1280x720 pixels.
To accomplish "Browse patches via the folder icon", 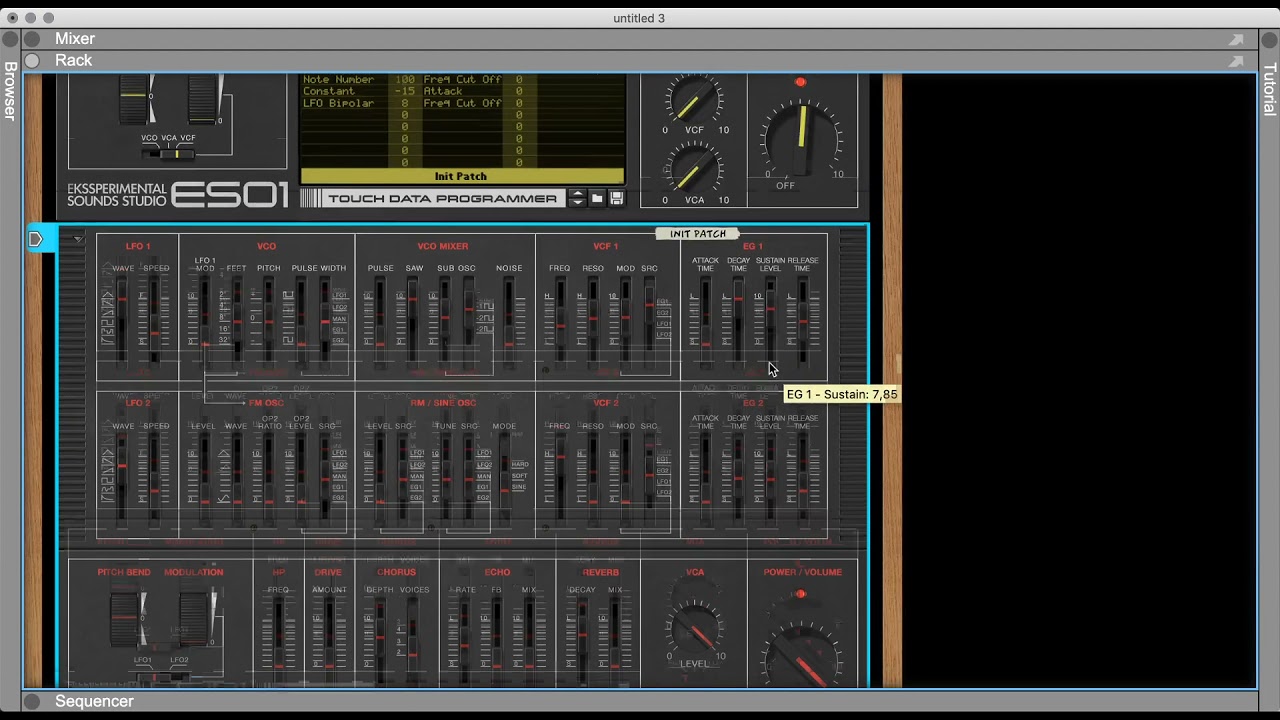I will tap(597, 199).
